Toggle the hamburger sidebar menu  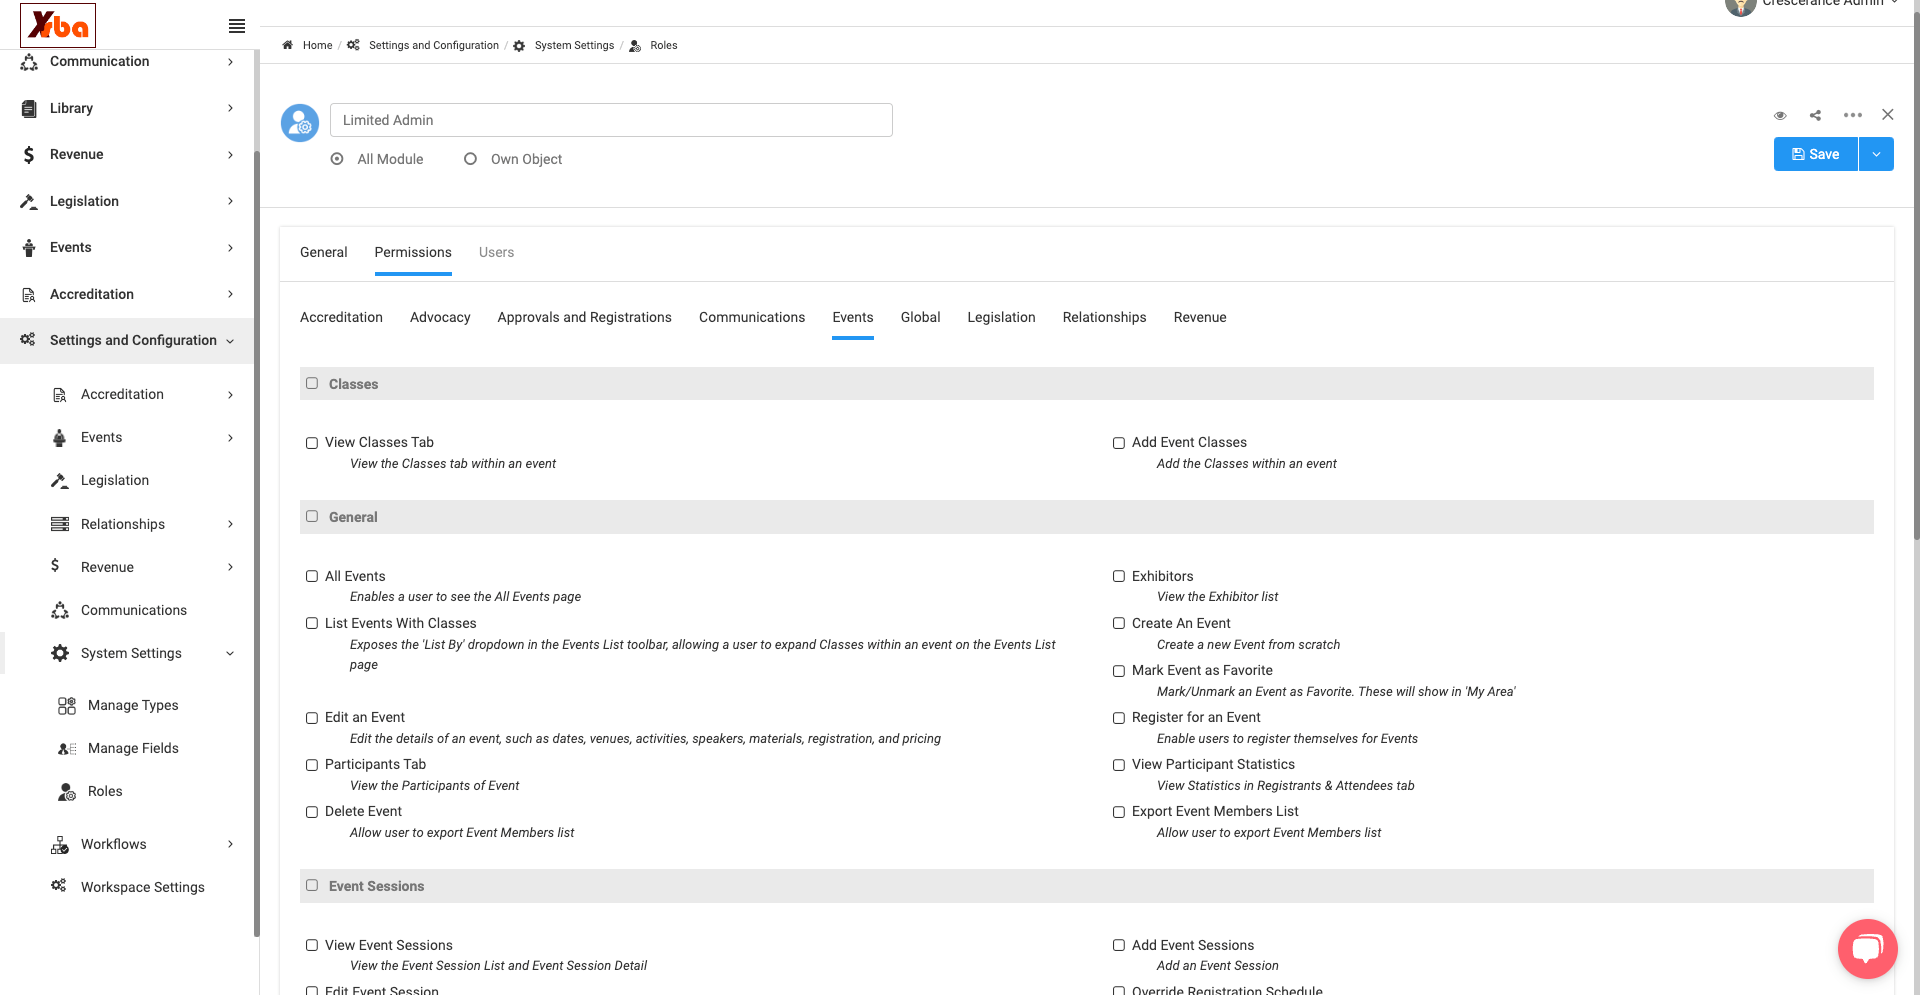point(237,26)
